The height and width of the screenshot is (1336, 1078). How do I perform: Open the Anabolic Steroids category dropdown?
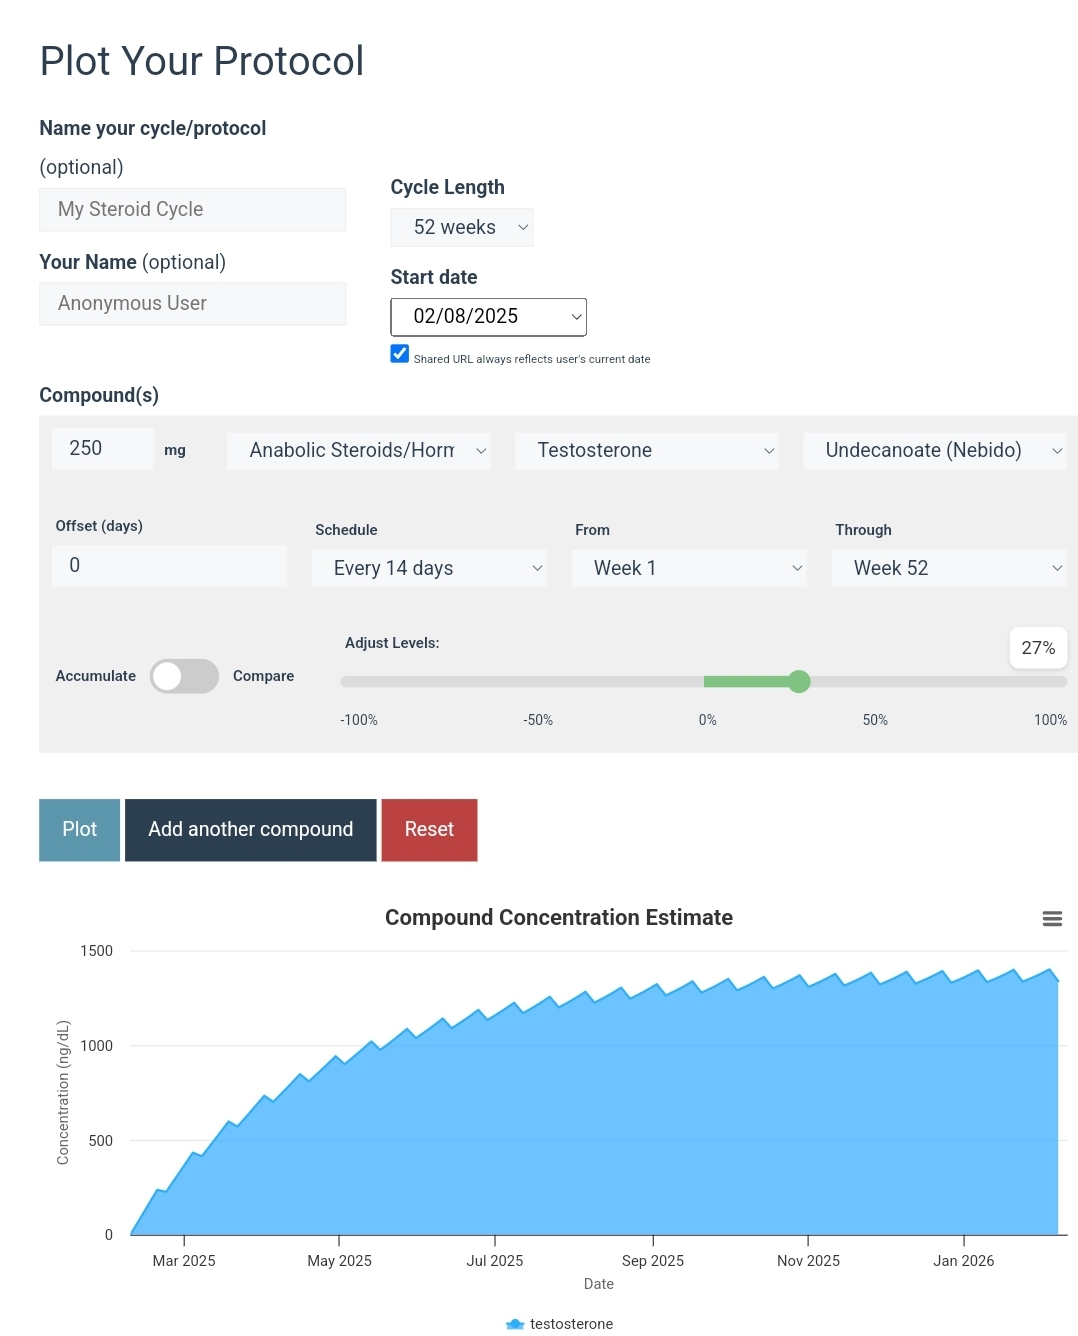click(358, 451)
